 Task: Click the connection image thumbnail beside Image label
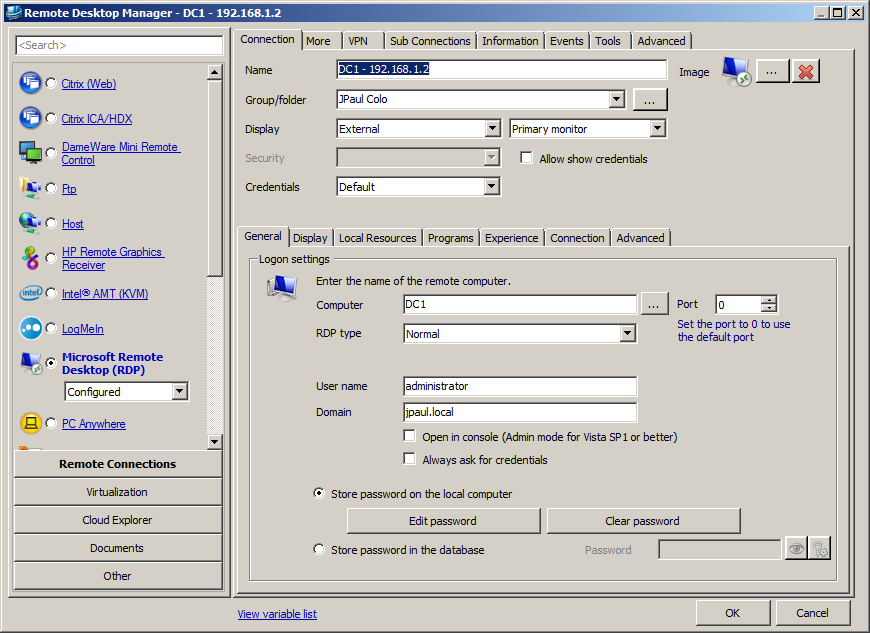coord(736,72)
